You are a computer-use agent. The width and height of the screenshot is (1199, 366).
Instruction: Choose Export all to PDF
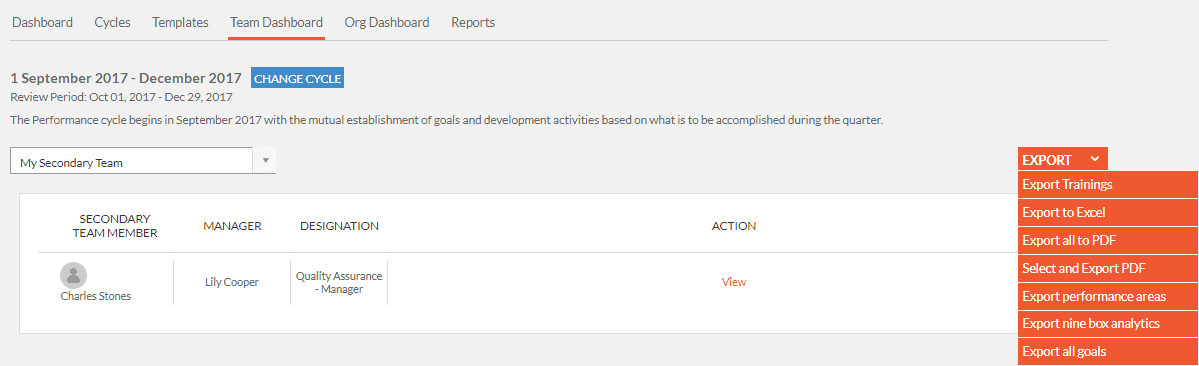pos(1108,240)
